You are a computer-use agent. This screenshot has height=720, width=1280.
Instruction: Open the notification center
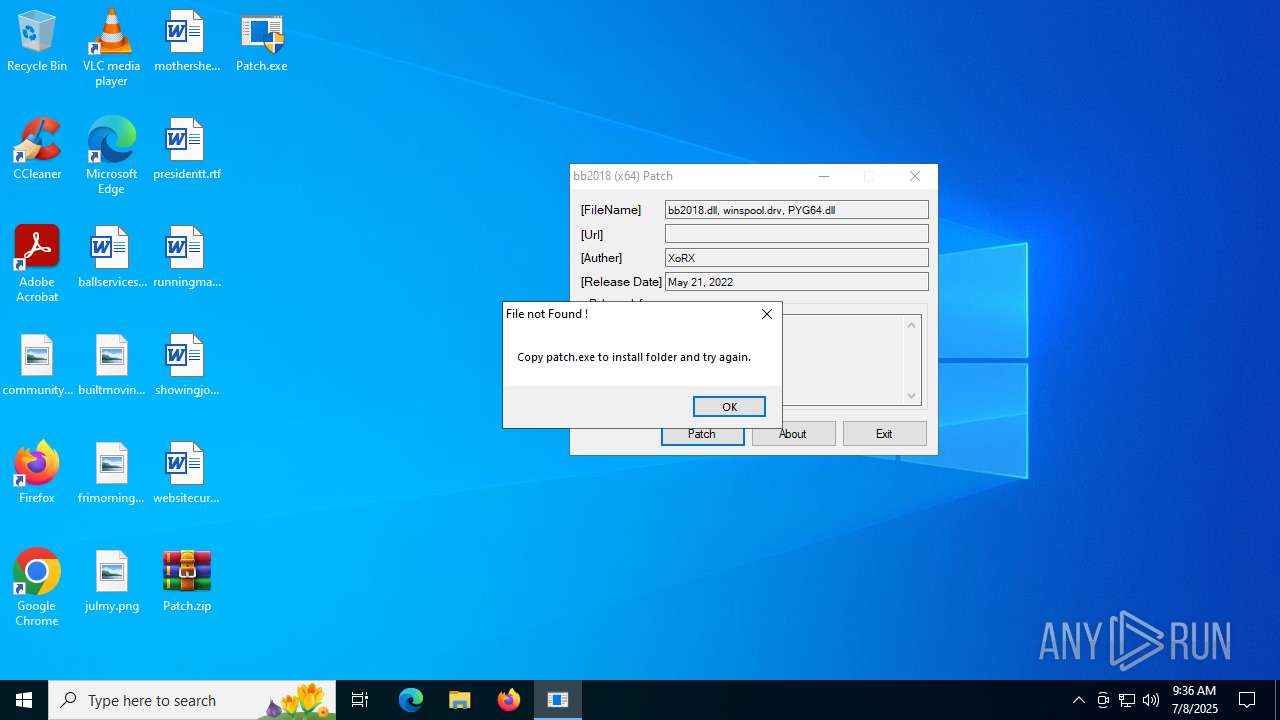pos(1247,700)
